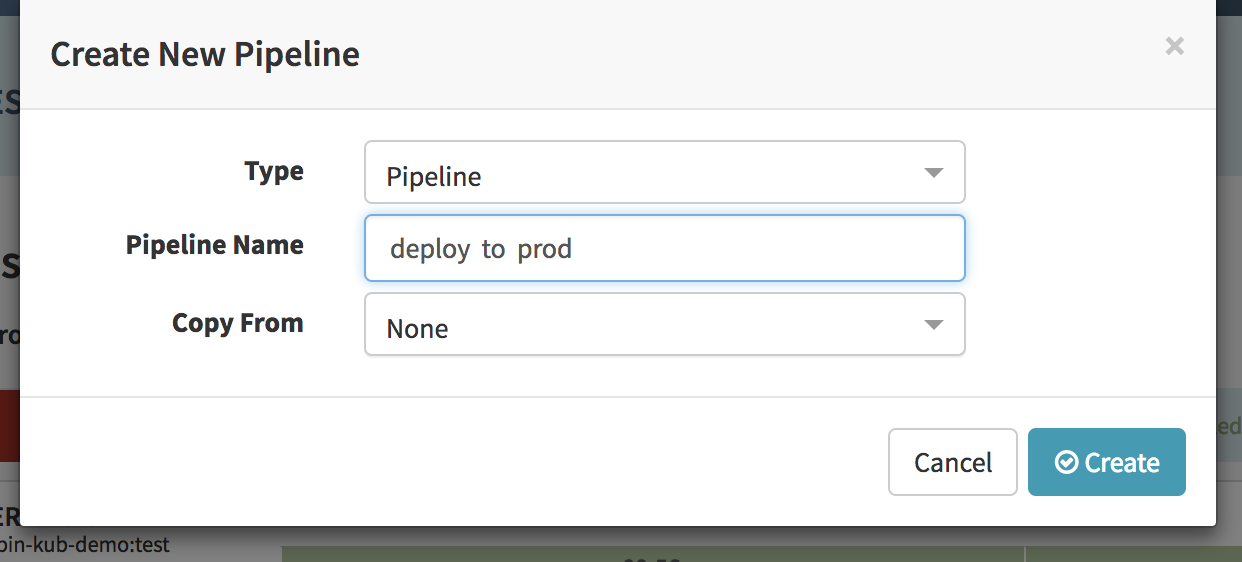
Task: Focus the Pipeline Name input field
Action: 665,248
